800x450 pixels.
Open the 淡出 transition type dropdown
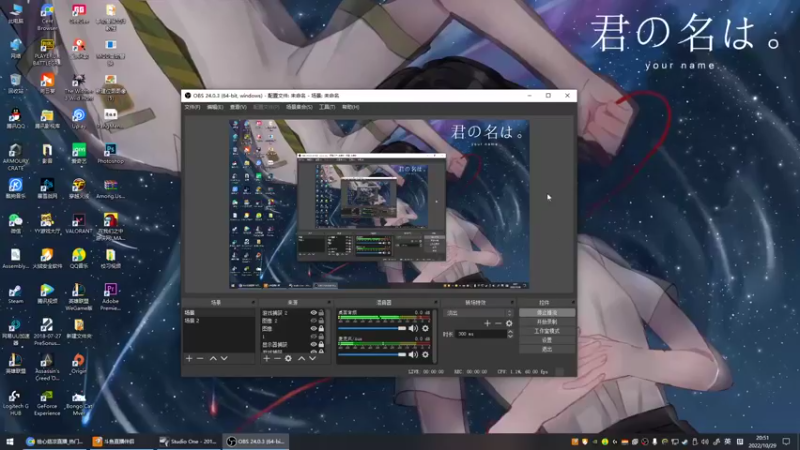tap(479, 313)
